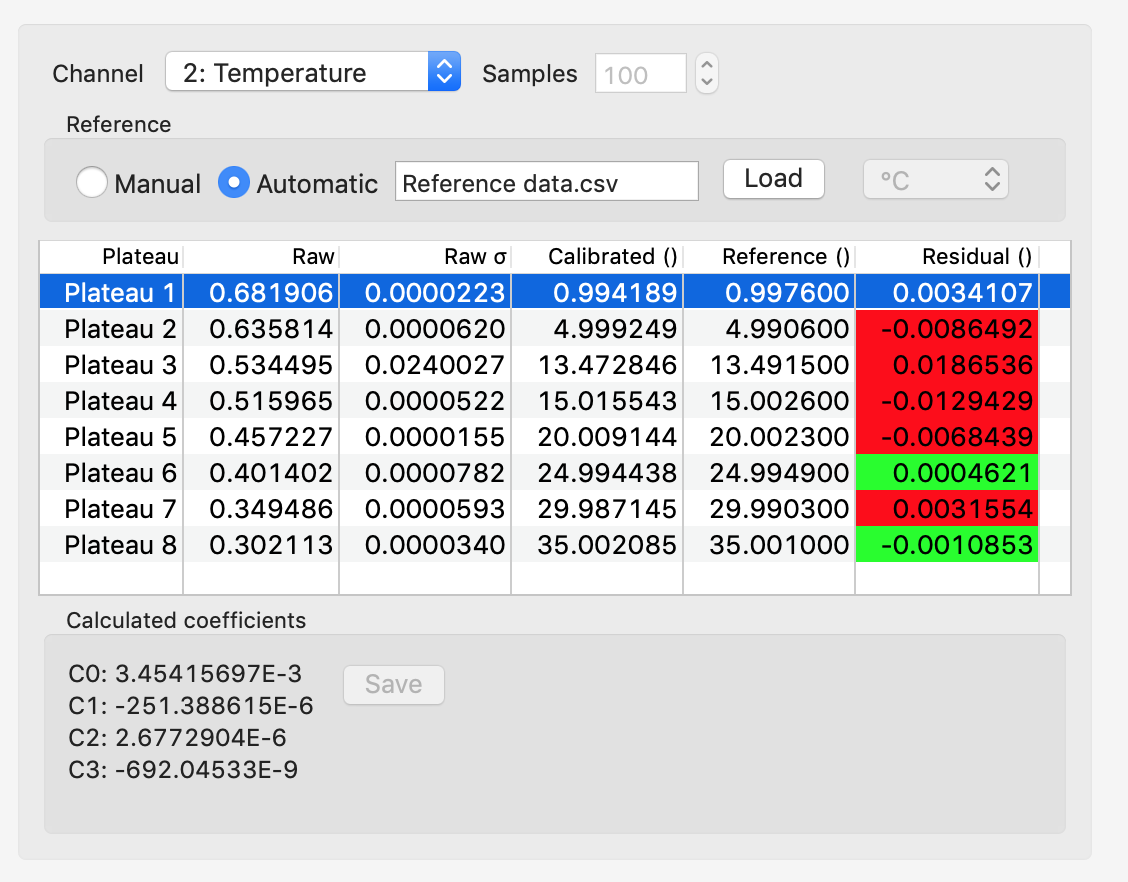Click the Residual () column header
This screenshot has width=1128, height=882.
[x=947, y=257]
